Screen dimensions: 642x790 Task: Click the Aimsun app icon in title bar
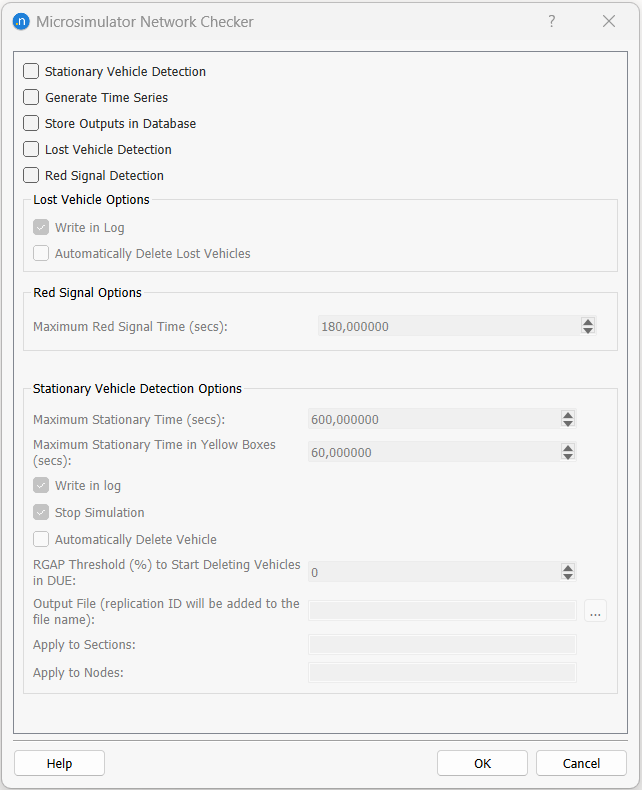(21, 22)
